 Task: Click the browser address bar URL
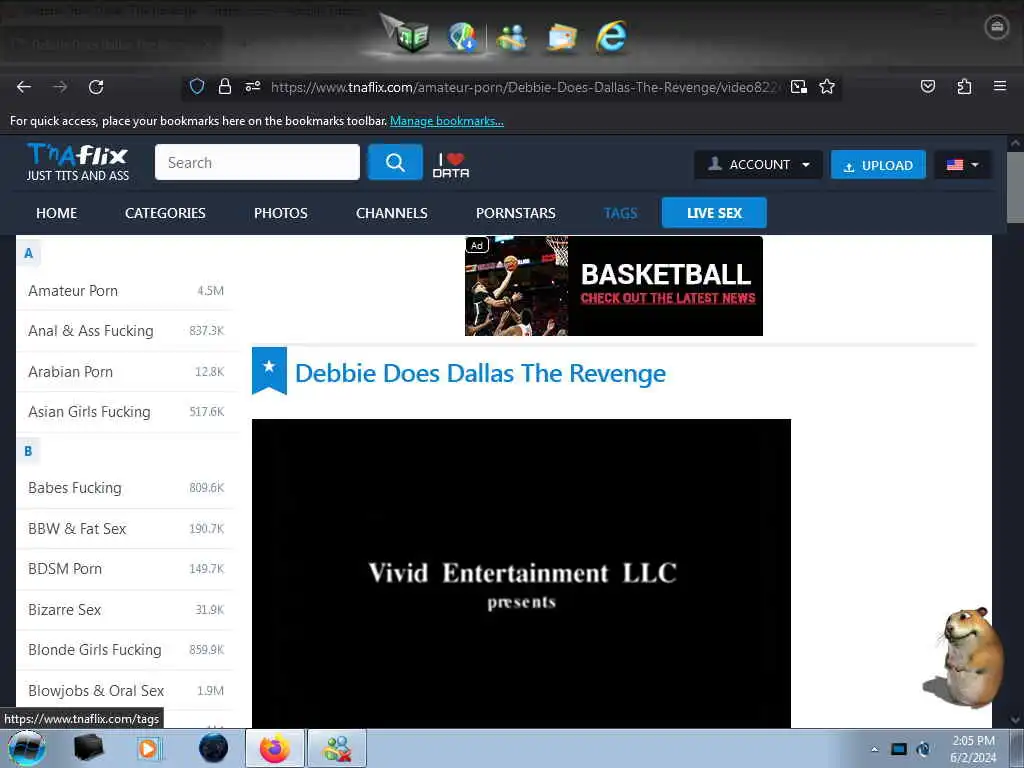pos(524,87)
